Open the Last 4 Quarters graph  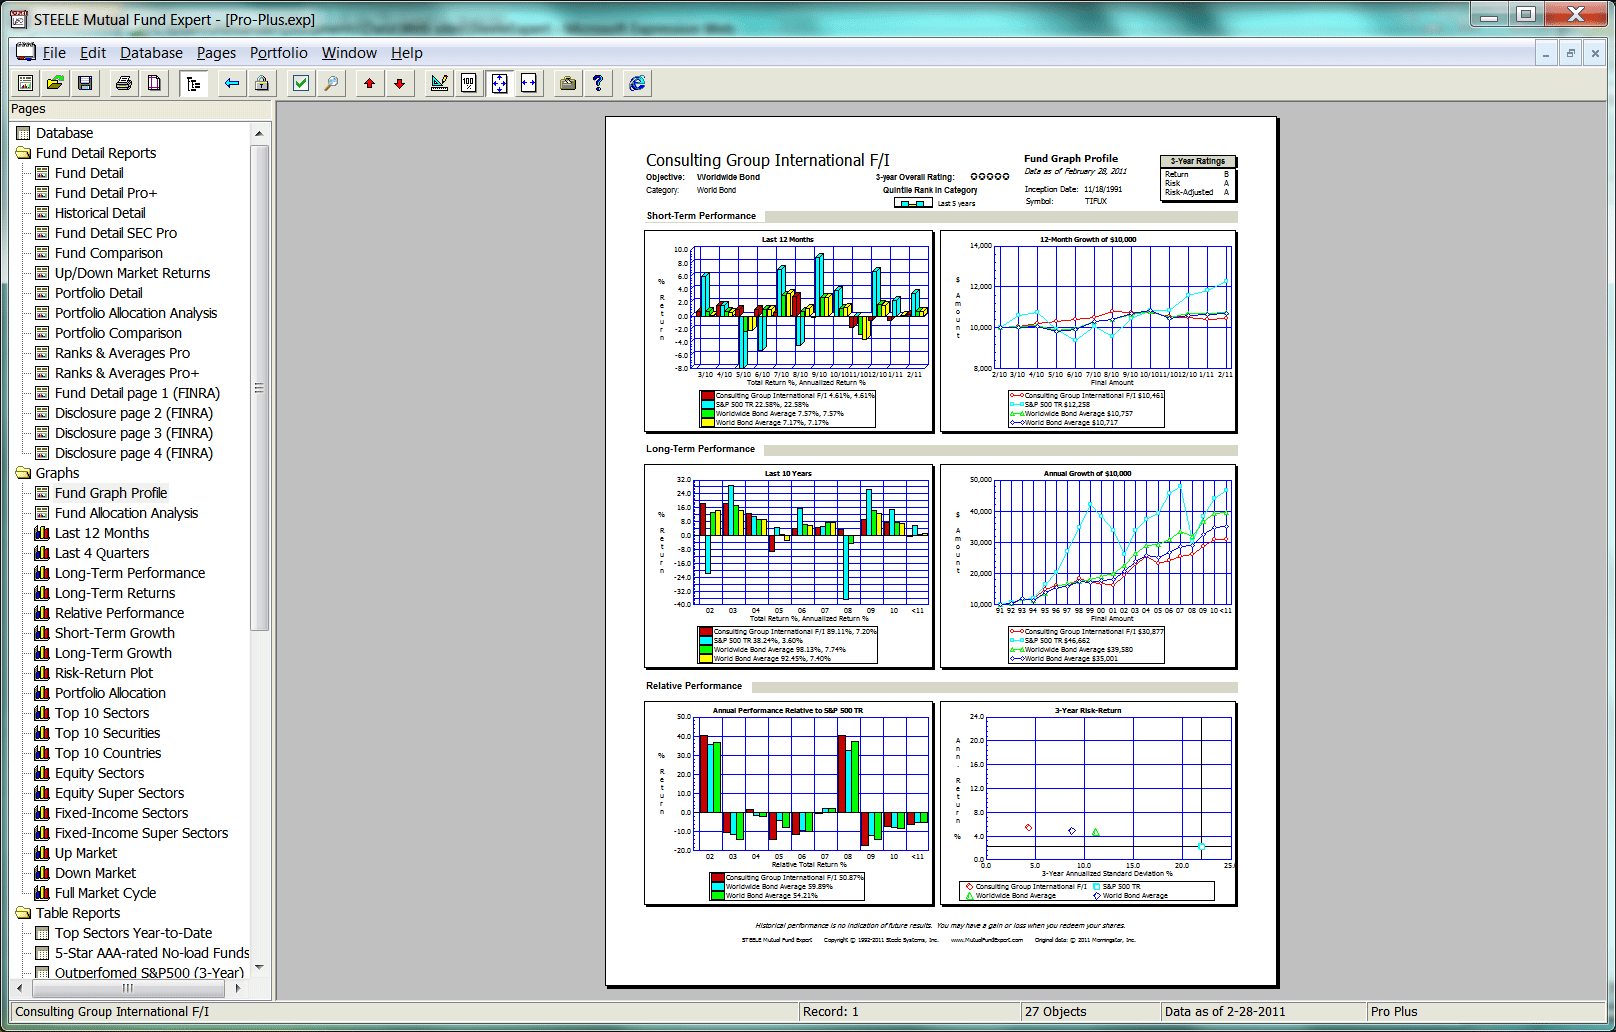(x=101, y=553)
